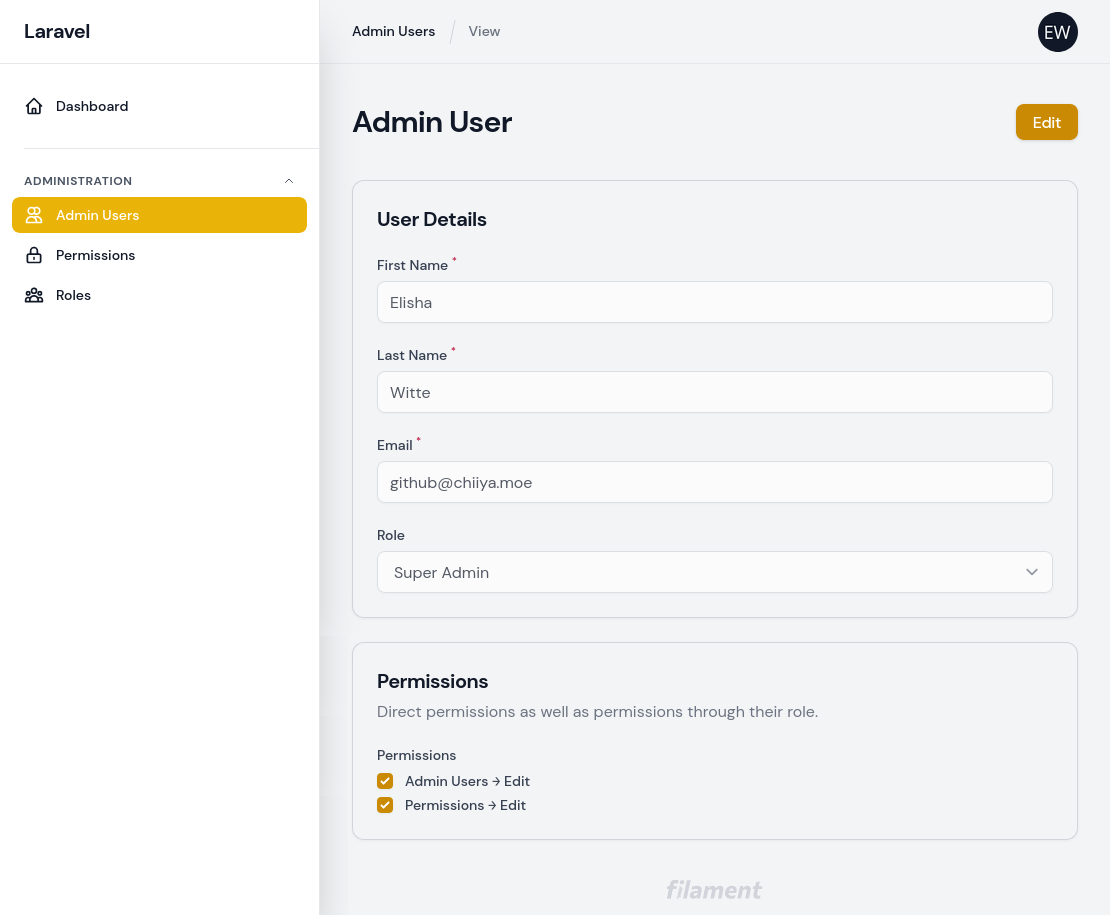The width and height of the screenshot is (1110, 915).
Task: Click the Roles group icon in sidebar
Action: (x=34, y=295)
